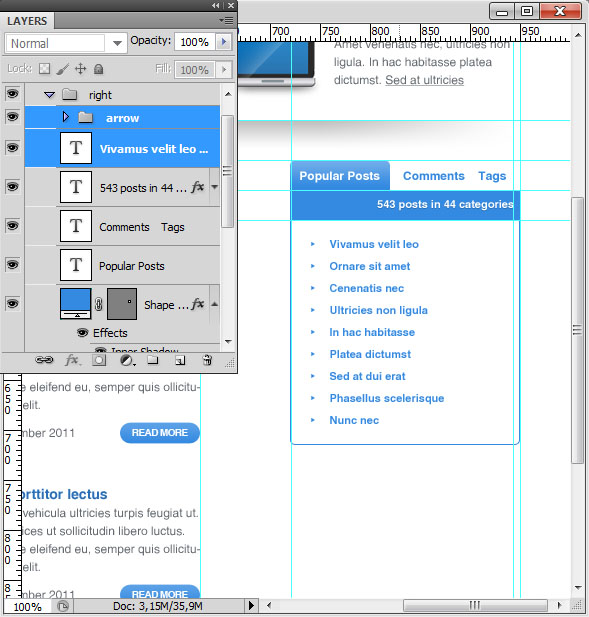Image resolution: width=589 pixels, height=617 pixels.
Task: Toggle visibility of 543 posts layer
Action: coord(12,186)
